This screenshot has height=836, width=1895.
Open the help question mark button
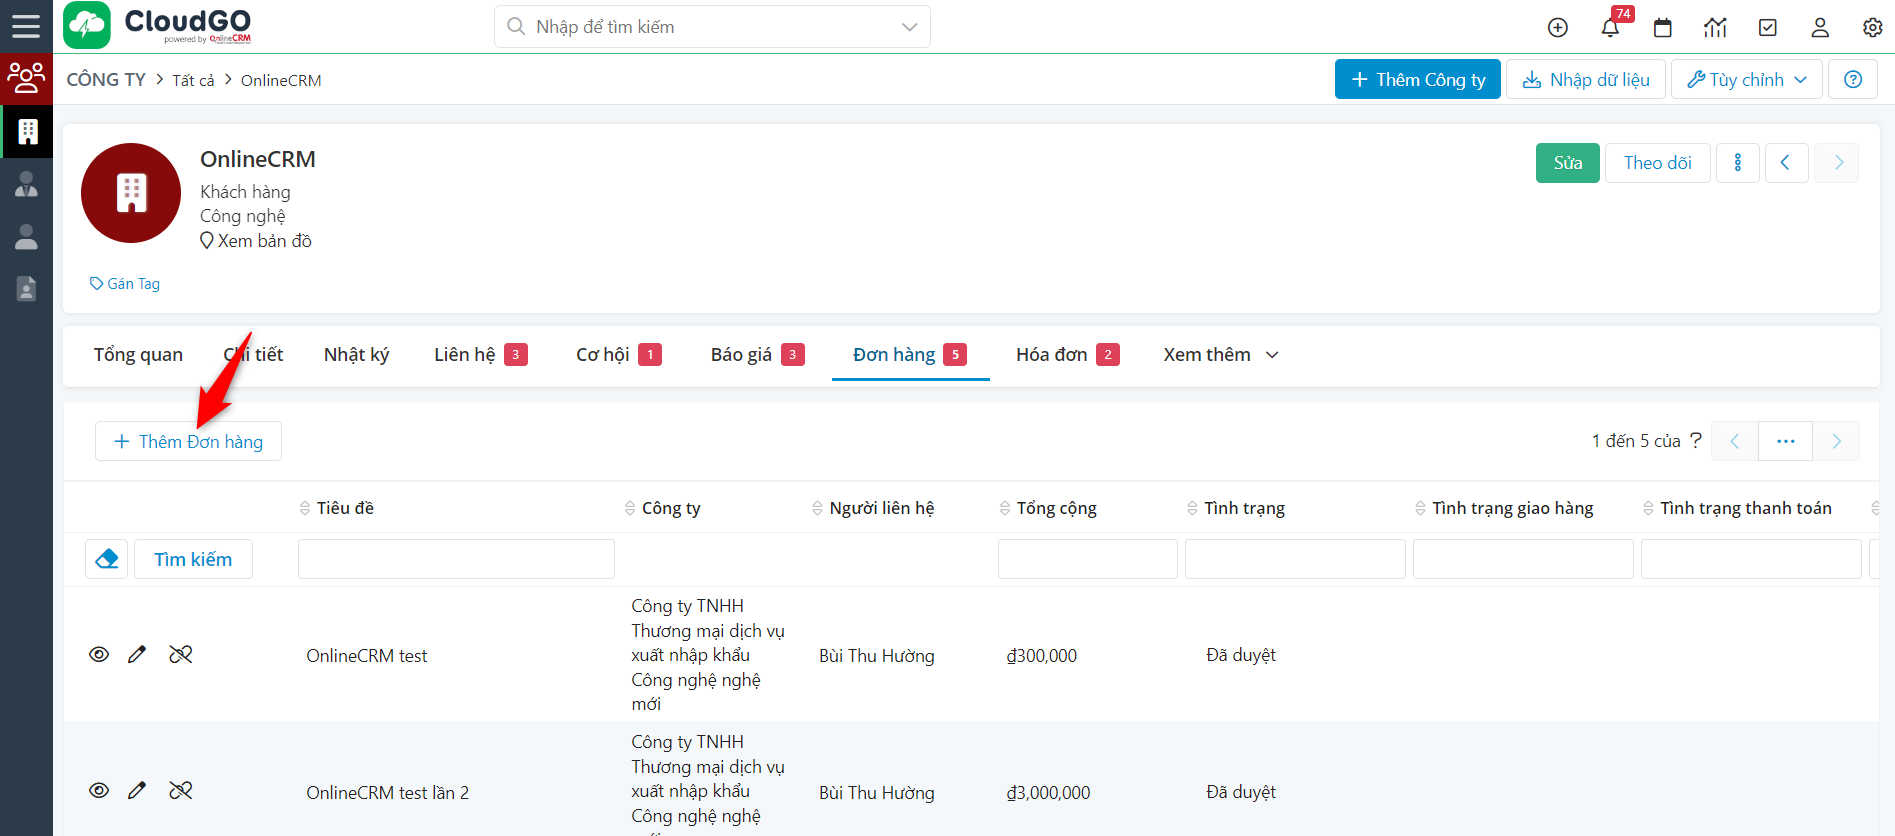pos(1853,79)
